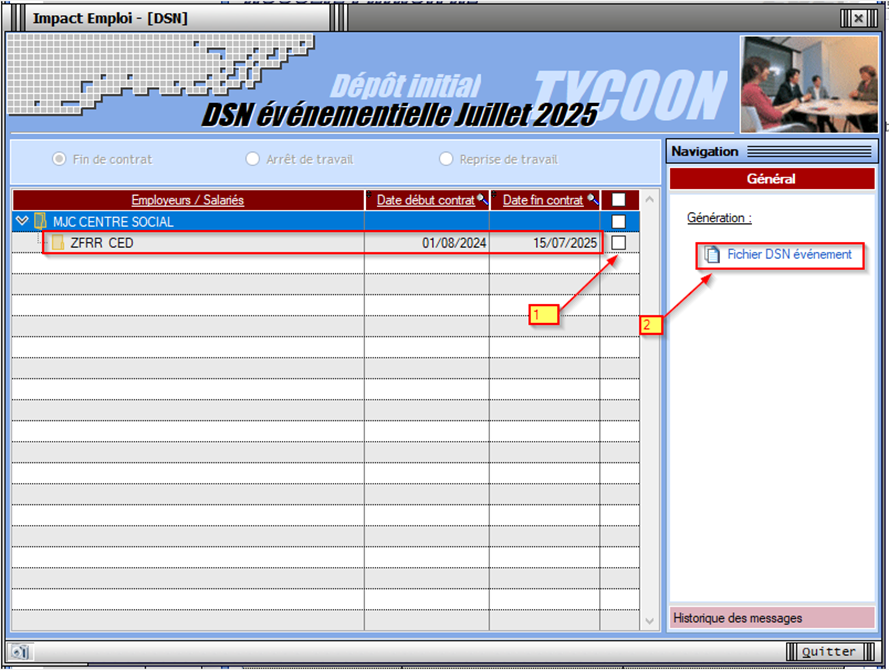Click the 01/08/2024 start date cell
Screen dimensions: 889x670
tap(427, 243)
